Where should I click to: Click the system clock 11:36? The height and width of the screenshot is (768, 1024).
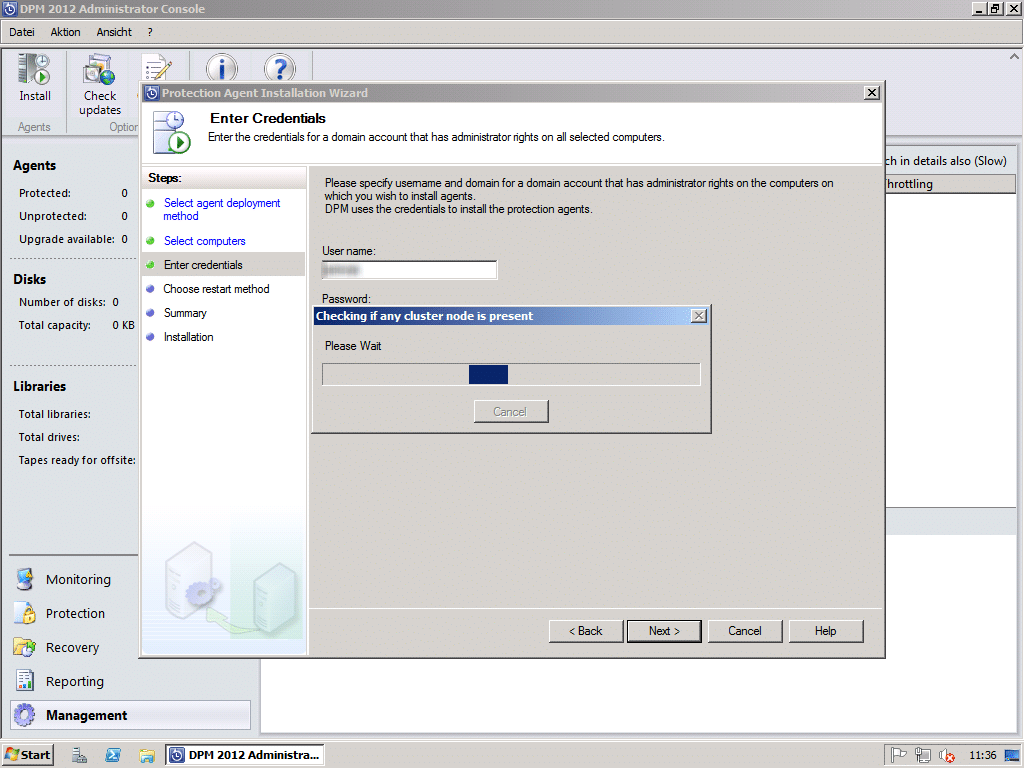[982, 756]
